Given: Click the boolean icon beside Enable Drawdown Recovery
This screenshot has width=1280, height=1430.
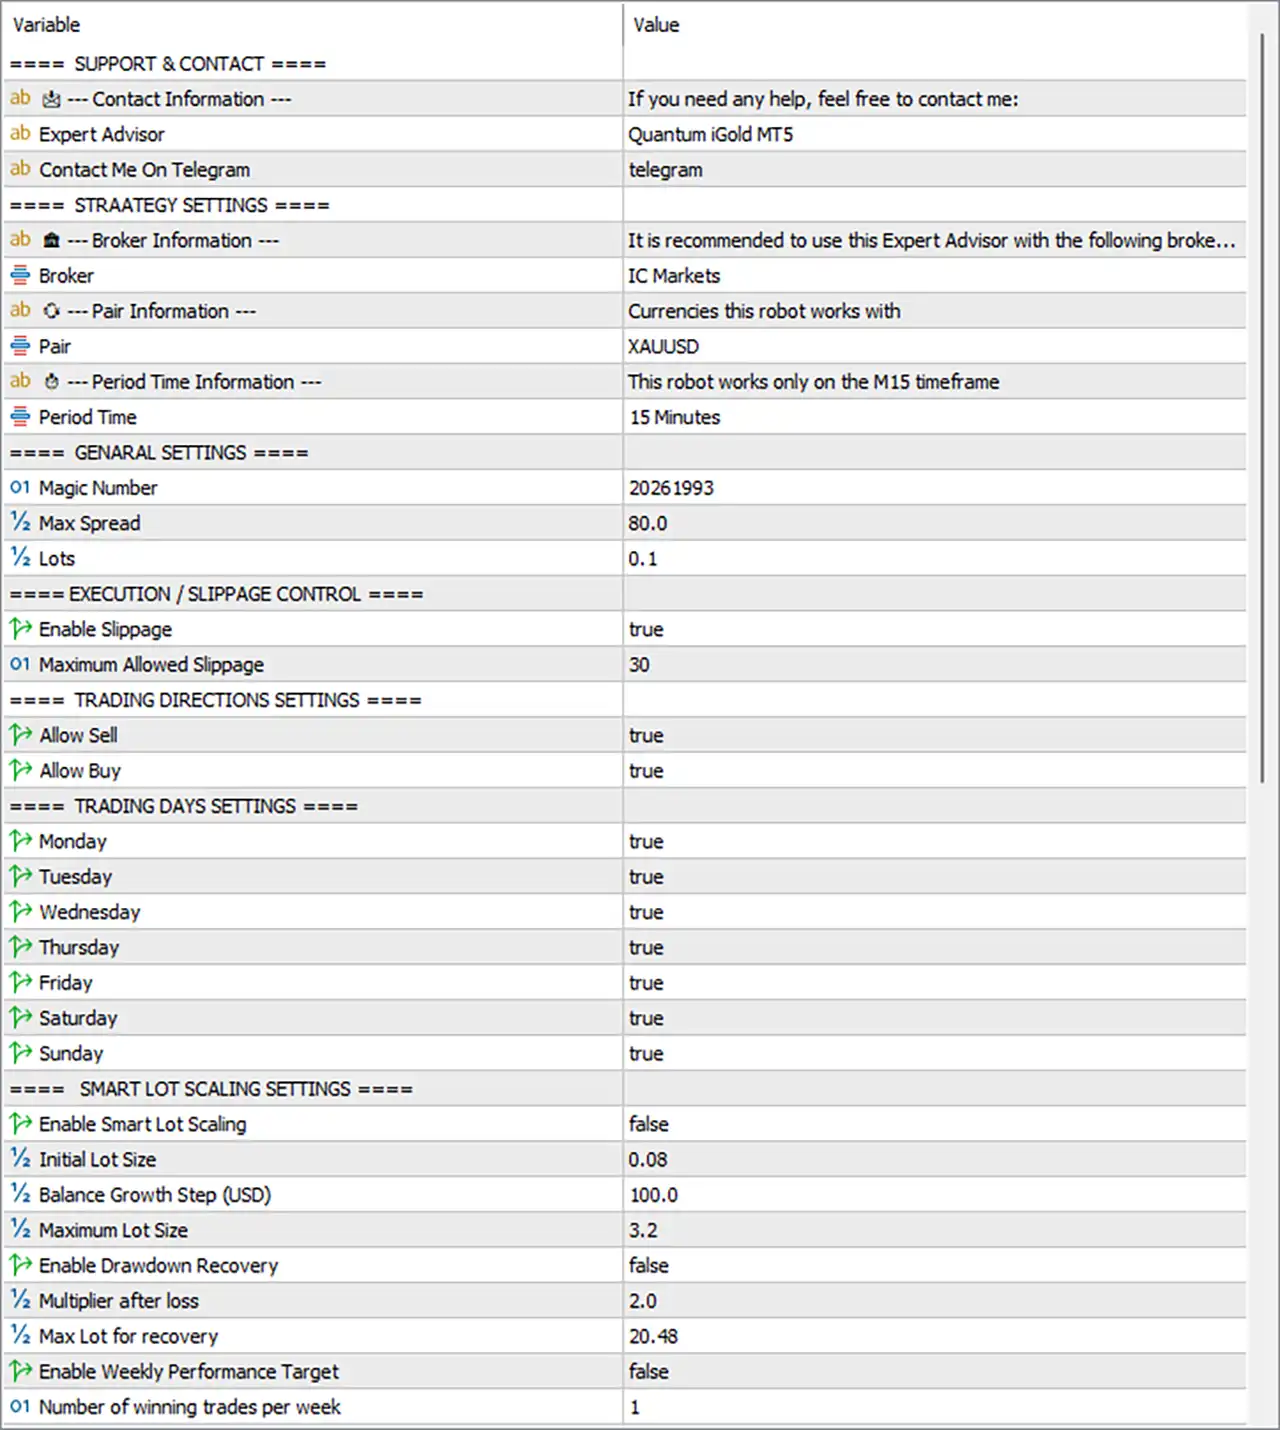Looking at the screenshot, I should 20,1265.
